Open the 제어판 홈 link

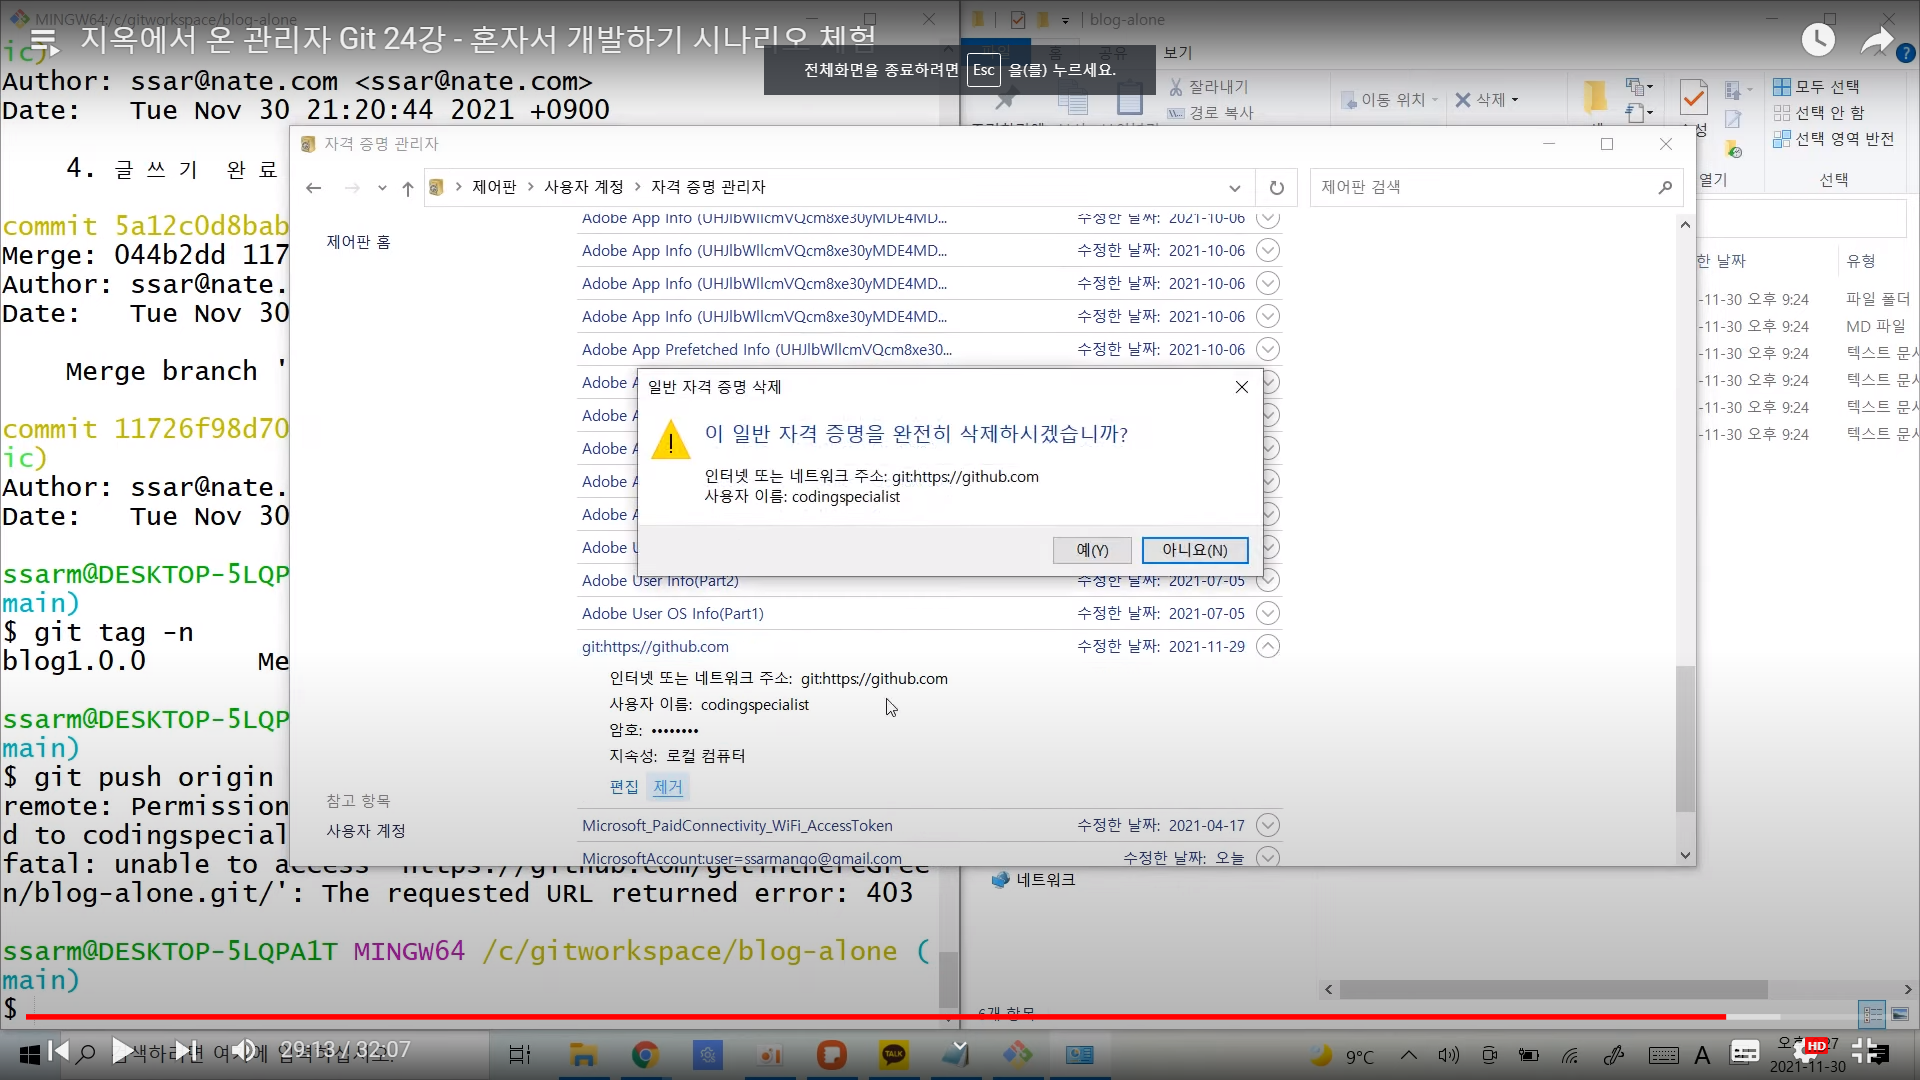[358, 242]
